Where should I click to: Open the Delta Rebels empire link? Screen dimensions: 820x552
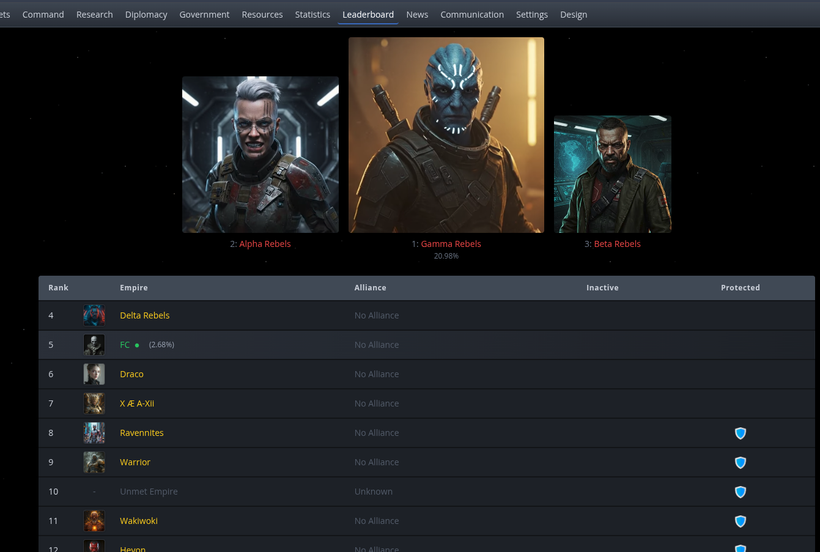pos(145,315)
